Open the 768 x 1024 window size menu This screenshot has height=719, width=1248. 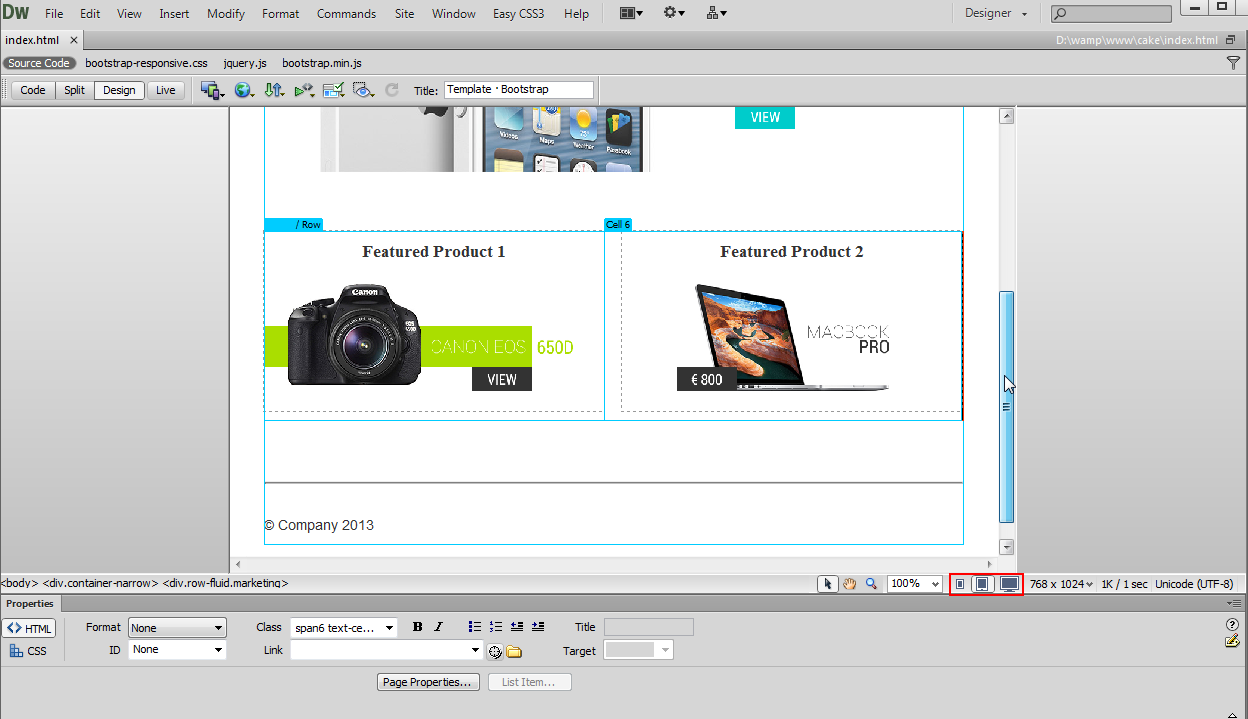[1061, 584]
